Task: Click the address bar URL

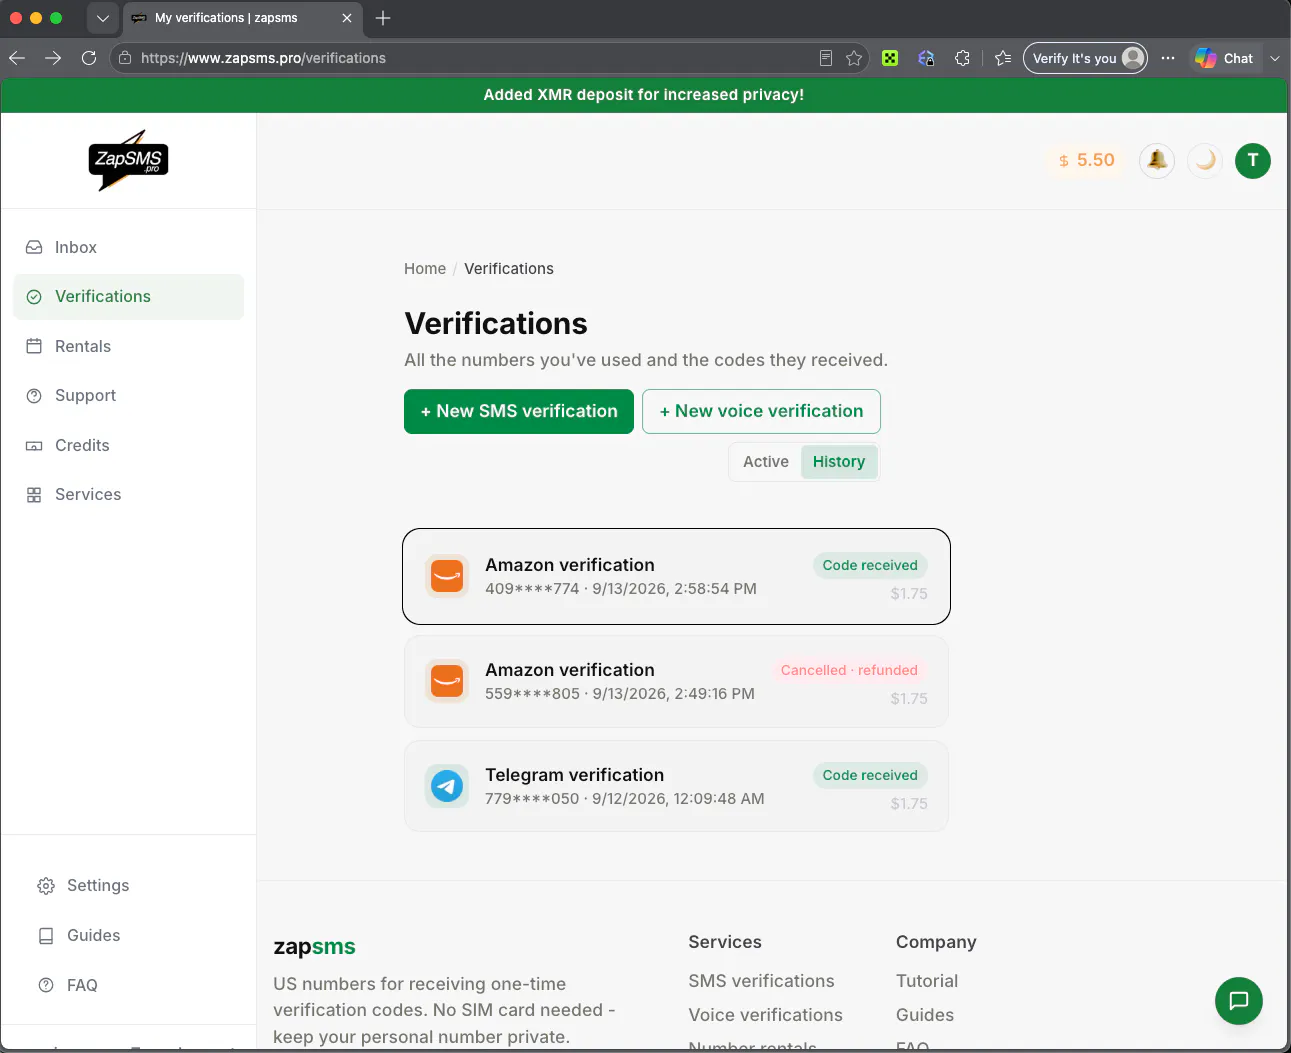Action: pyautogui.click(x=263, y=58)
